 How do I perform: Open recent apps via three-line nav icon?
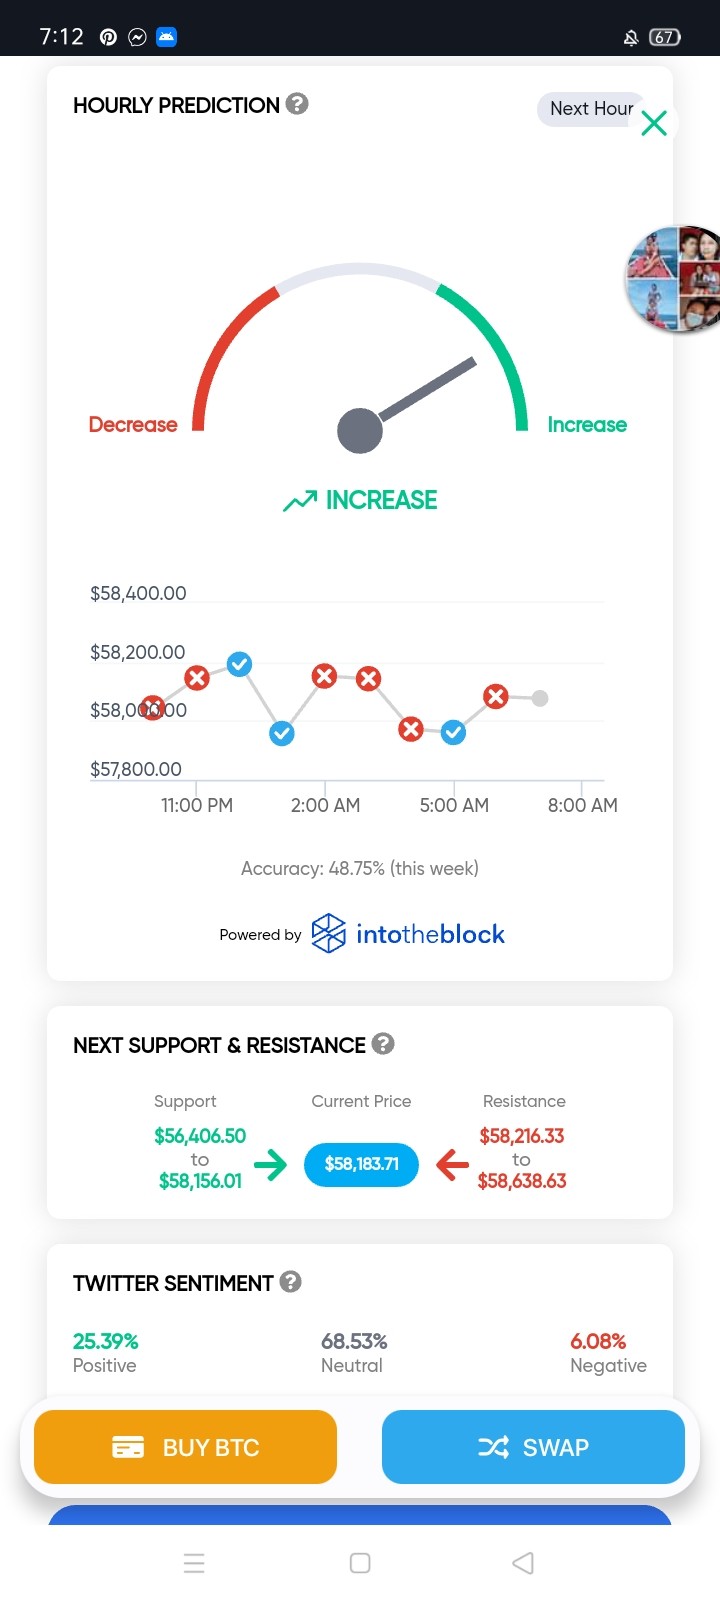coord(195,1563)
